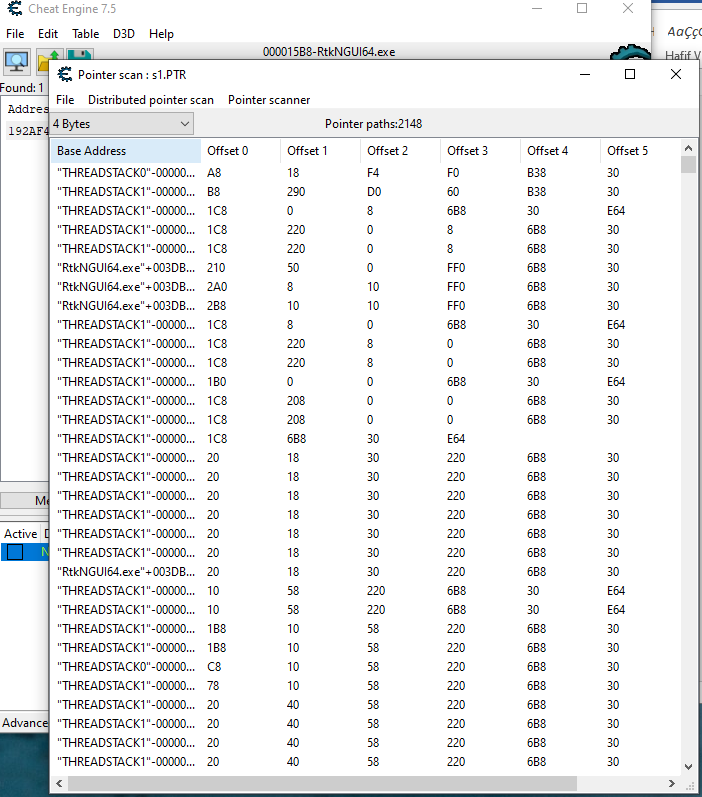The image size is (702, 797).
Task: Select the 192AF4 address in found list
Action: 28,131
